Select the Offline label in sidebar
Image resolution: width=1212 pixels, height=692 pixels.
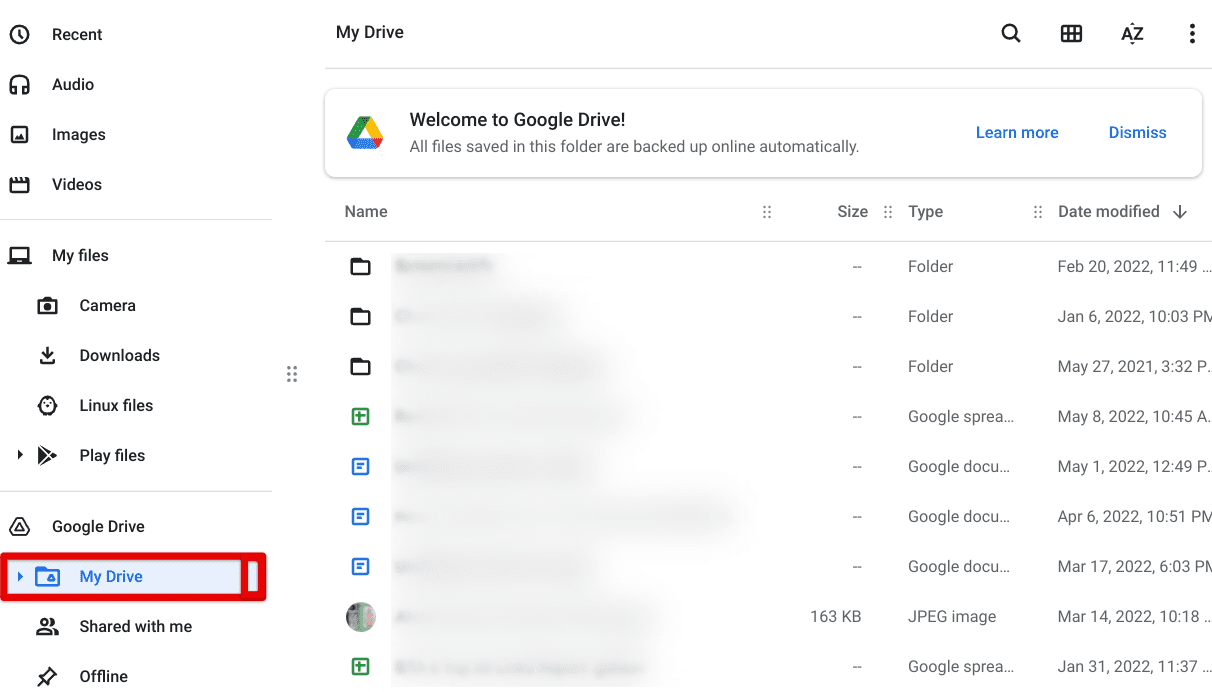pos(103,676)
